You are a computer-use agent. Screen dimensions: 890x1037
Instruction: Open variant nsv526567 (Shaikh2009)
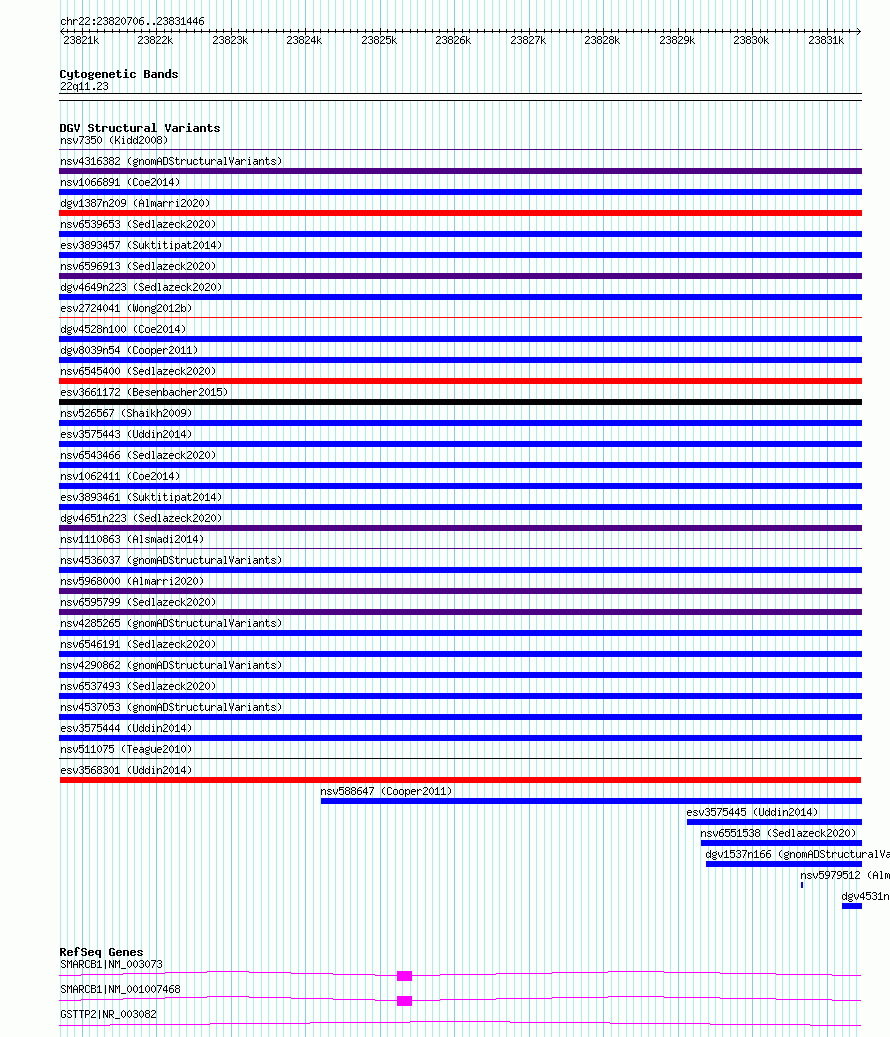point(126,413)
